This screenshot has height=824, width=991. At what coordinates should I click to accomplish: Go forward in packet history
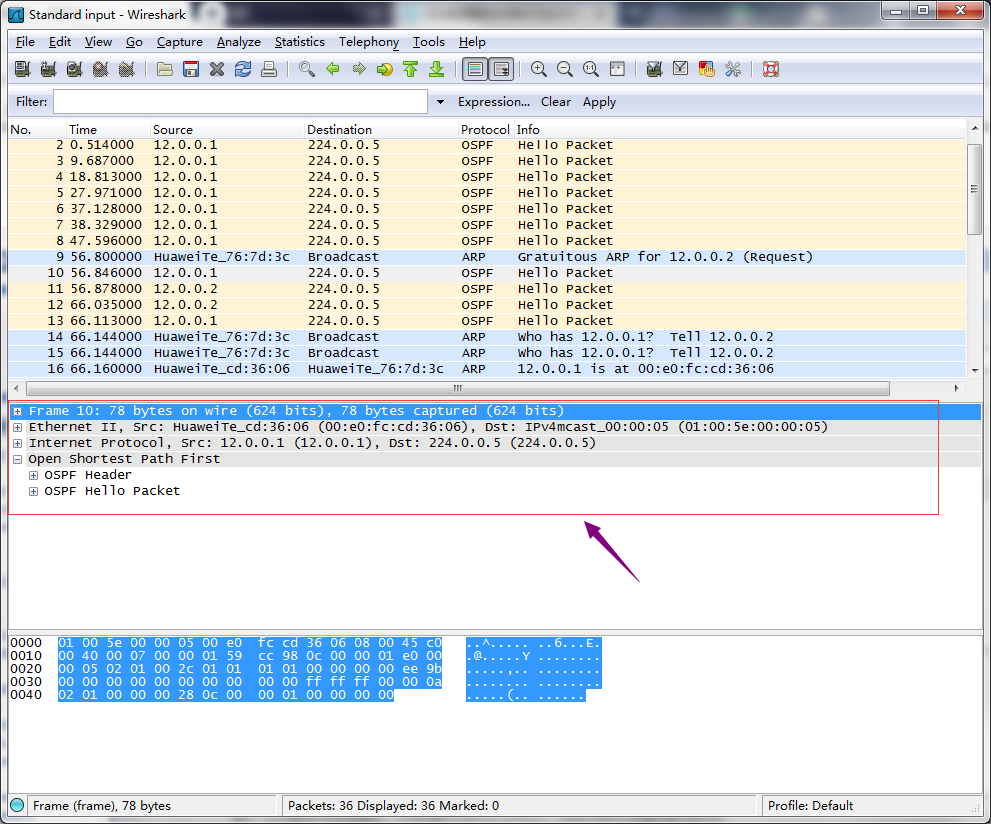(x=359, y=69)
